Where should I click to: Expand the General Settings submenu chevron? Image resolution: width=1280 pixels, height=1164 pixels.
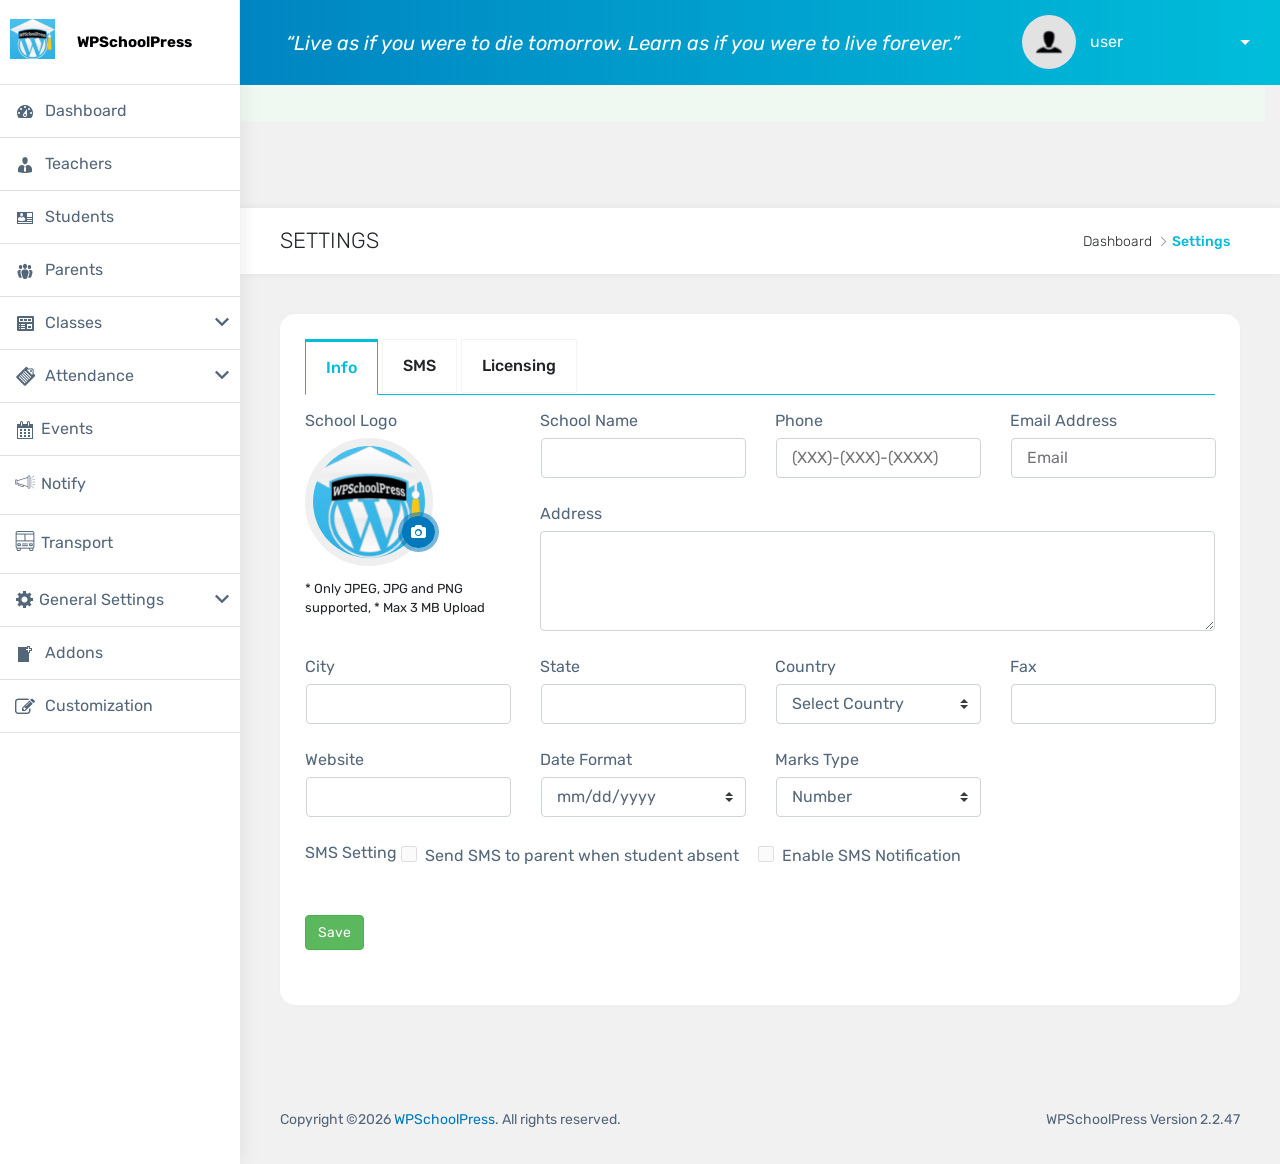point(222,599)
